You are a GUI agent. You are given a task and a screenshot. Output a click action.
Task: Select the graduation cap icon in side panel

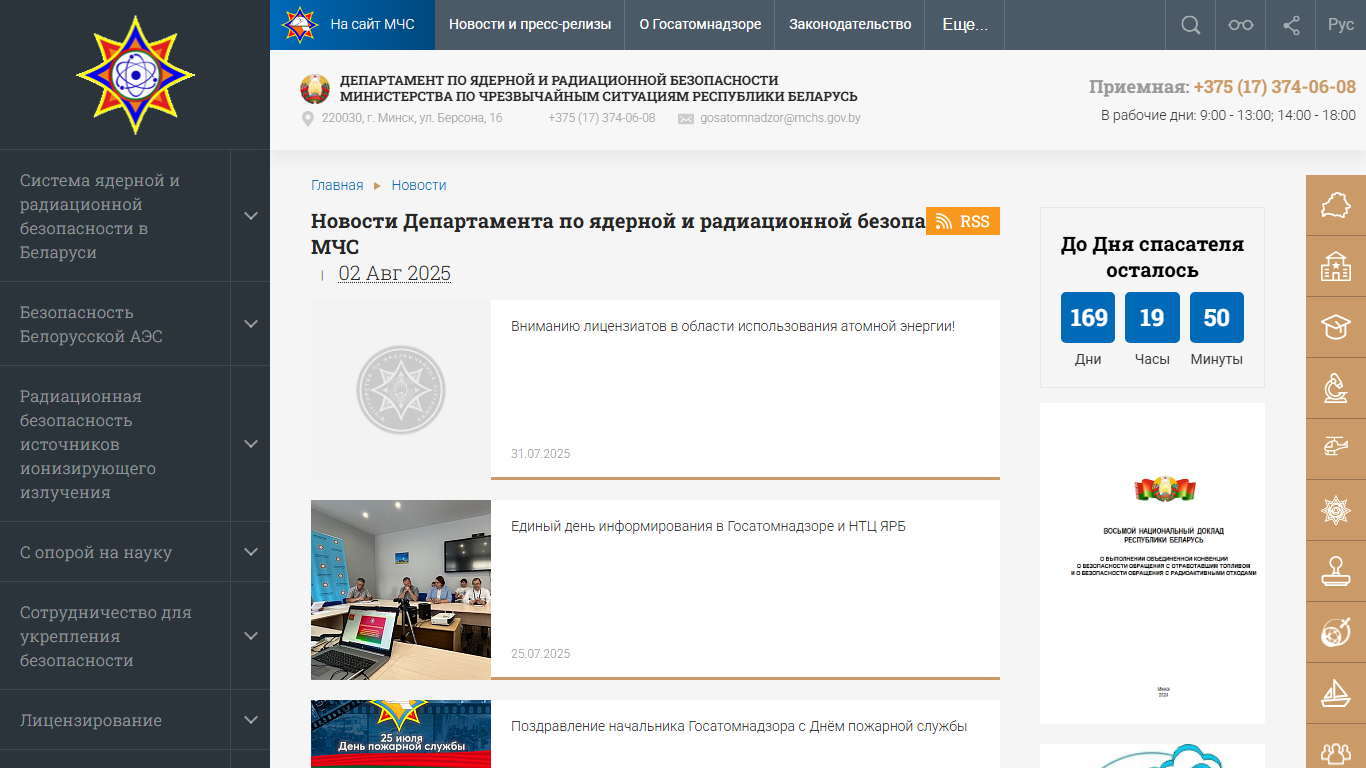(1336, 327)
